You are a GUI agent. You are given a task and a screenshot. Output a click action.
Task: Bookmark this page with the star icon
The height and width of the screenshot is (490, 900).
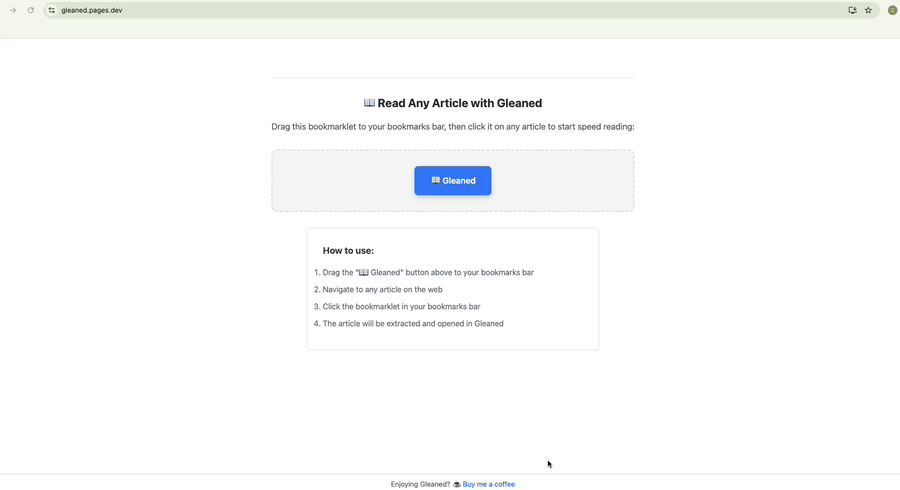click(x=868, y=10)
